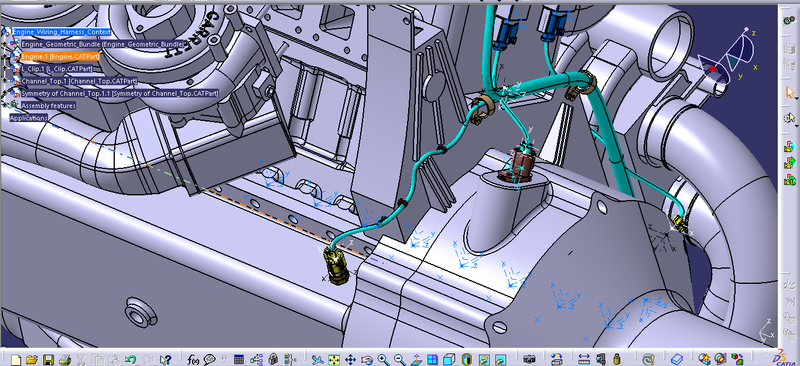This screenshot has width=800, height=366.
Task: Select Engine.1 in the specification tree
Action: (x=60, y=57)
